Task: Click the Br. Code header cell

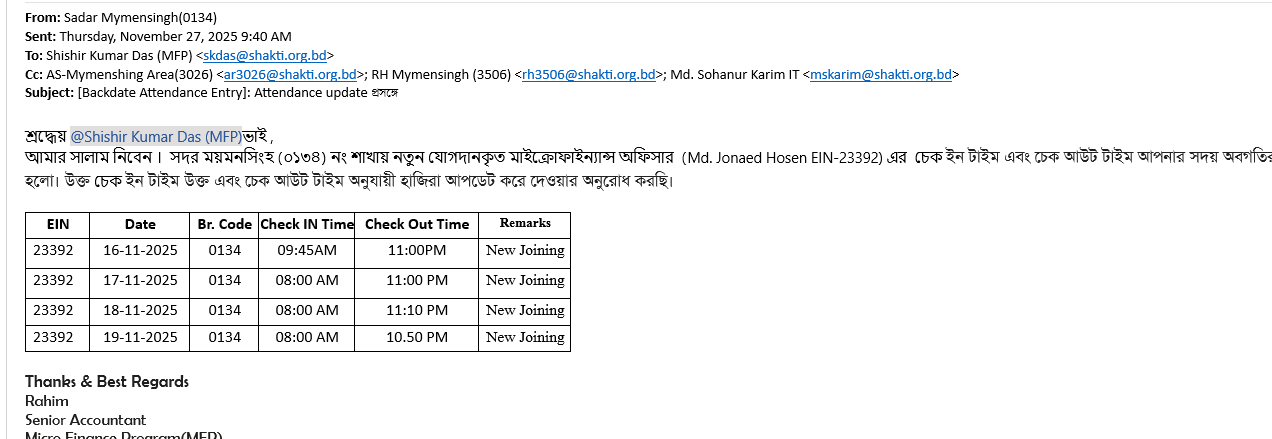Action: (224, 225)
